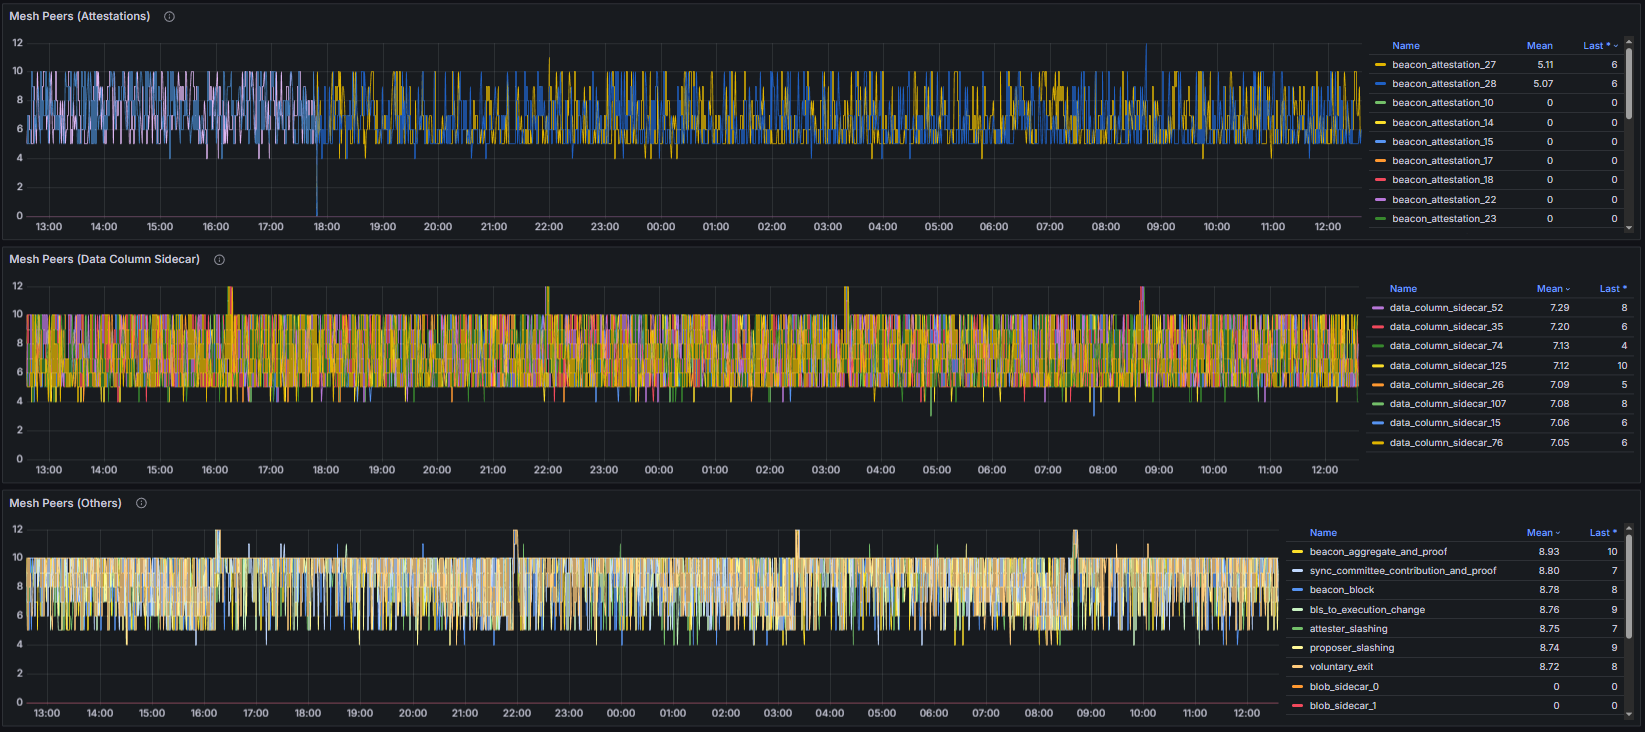
Task: Sort Data Column Sidecar legend by Mean
Action: (x=1551, y=289)
